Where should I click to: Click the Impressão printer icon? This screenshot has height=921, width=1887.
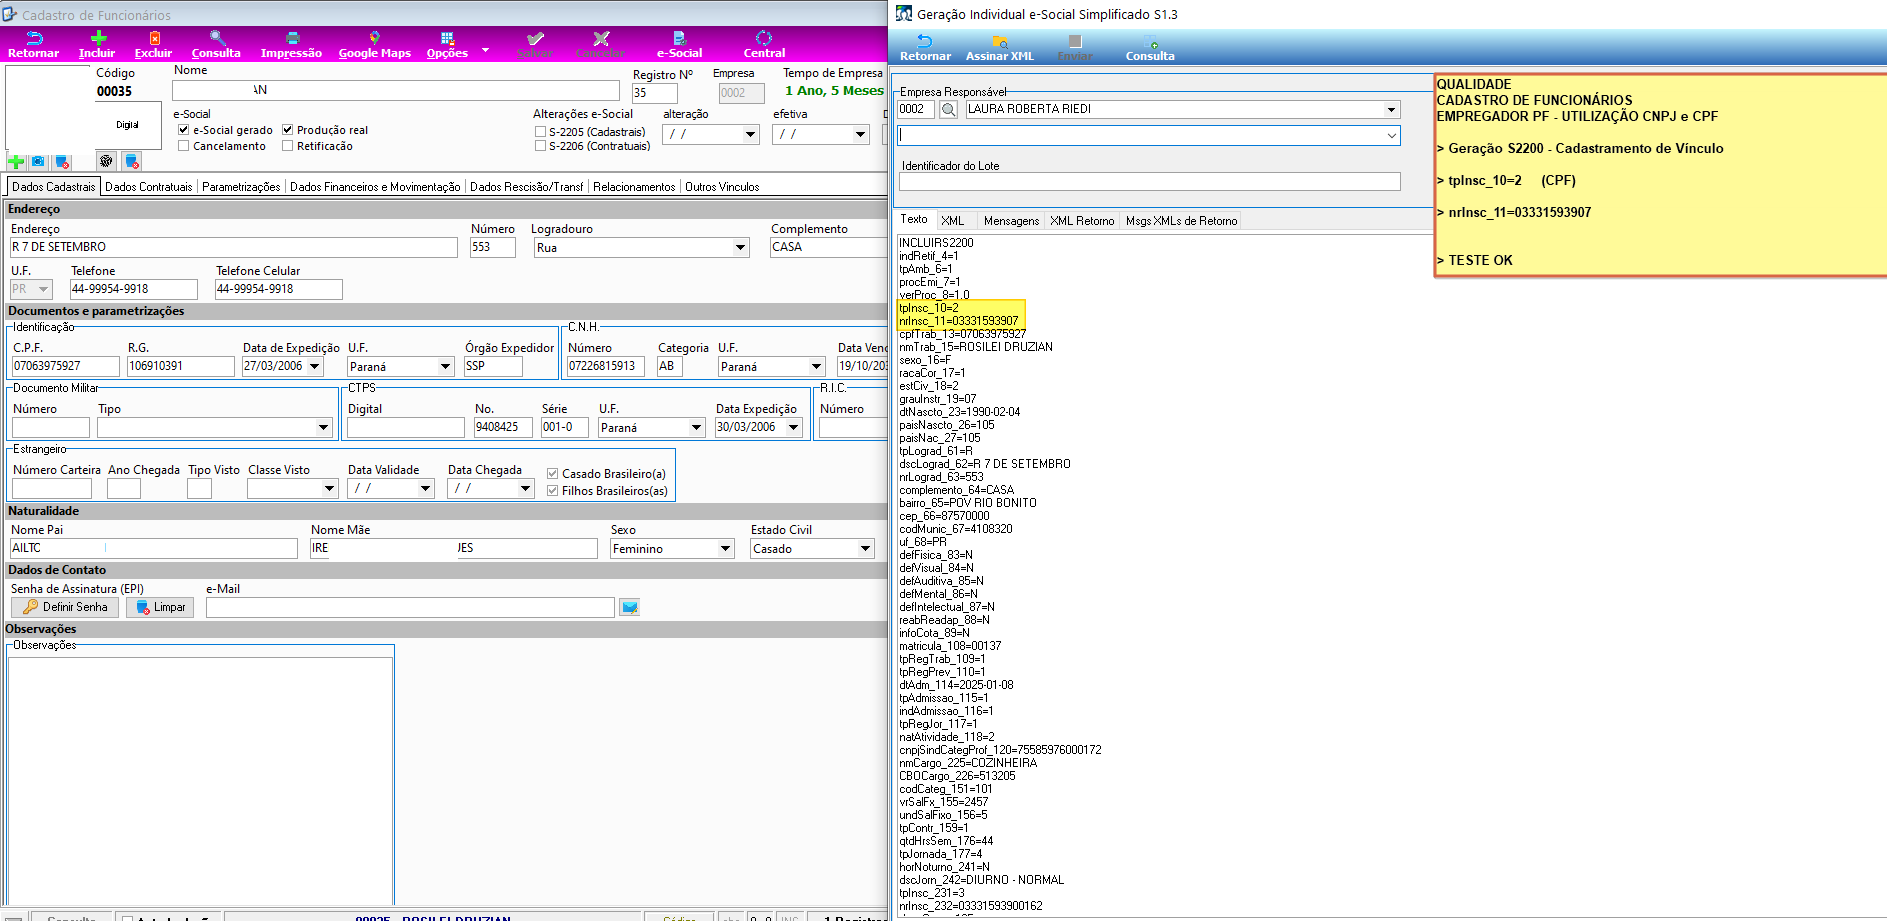292,38
